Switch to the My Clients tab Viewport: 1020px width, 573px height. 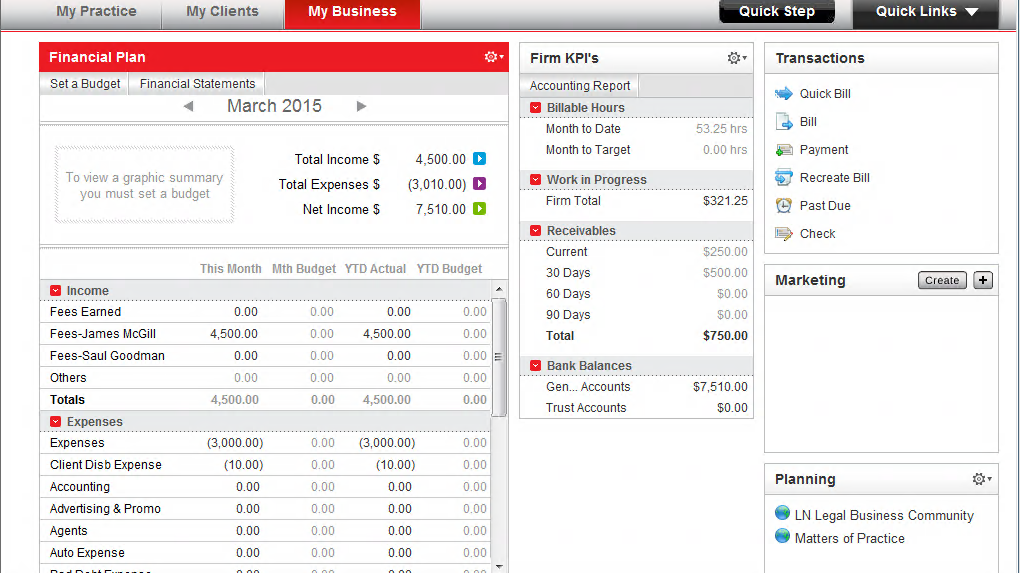222,13
